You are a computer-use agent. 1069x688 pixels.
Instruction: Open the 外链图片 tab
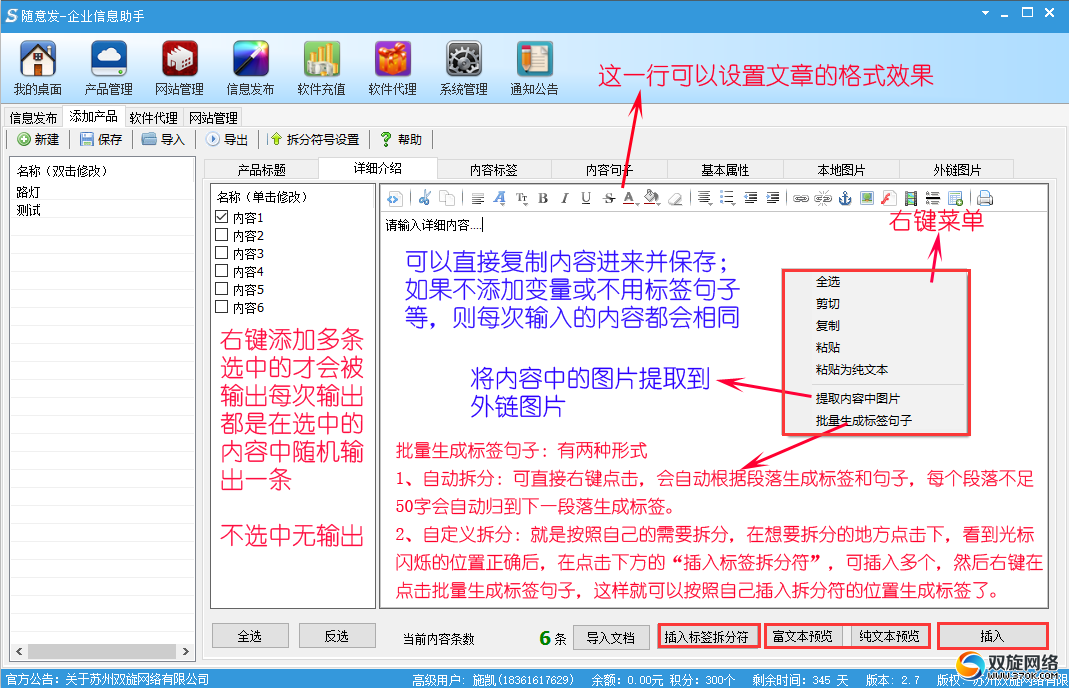tap(957, 170)
